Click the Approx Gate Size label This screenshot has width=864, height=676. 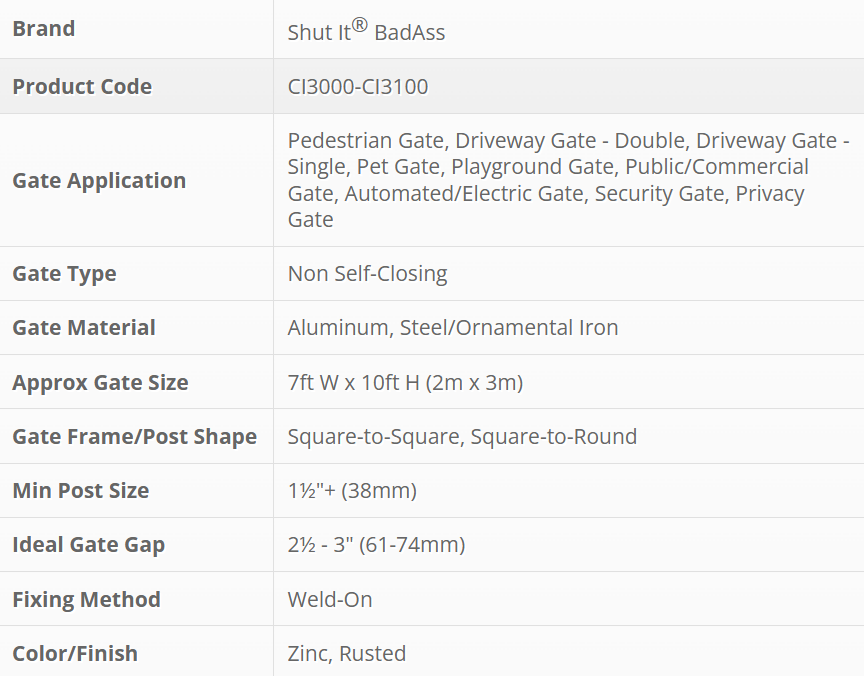click(100, 383)
